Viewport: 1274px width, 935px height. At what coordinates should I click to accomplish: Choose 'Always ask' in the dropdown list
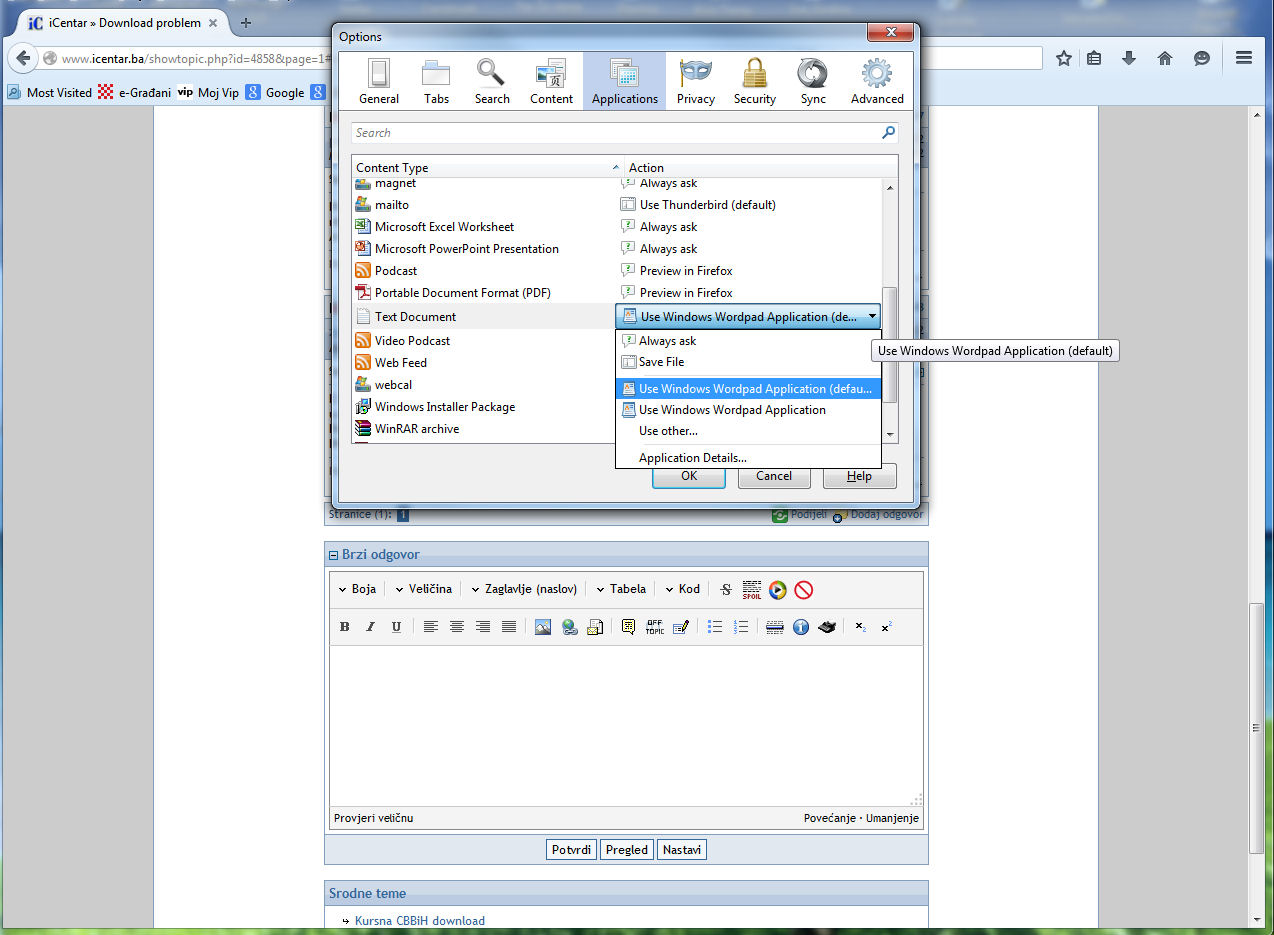click(x=667, y=341)
